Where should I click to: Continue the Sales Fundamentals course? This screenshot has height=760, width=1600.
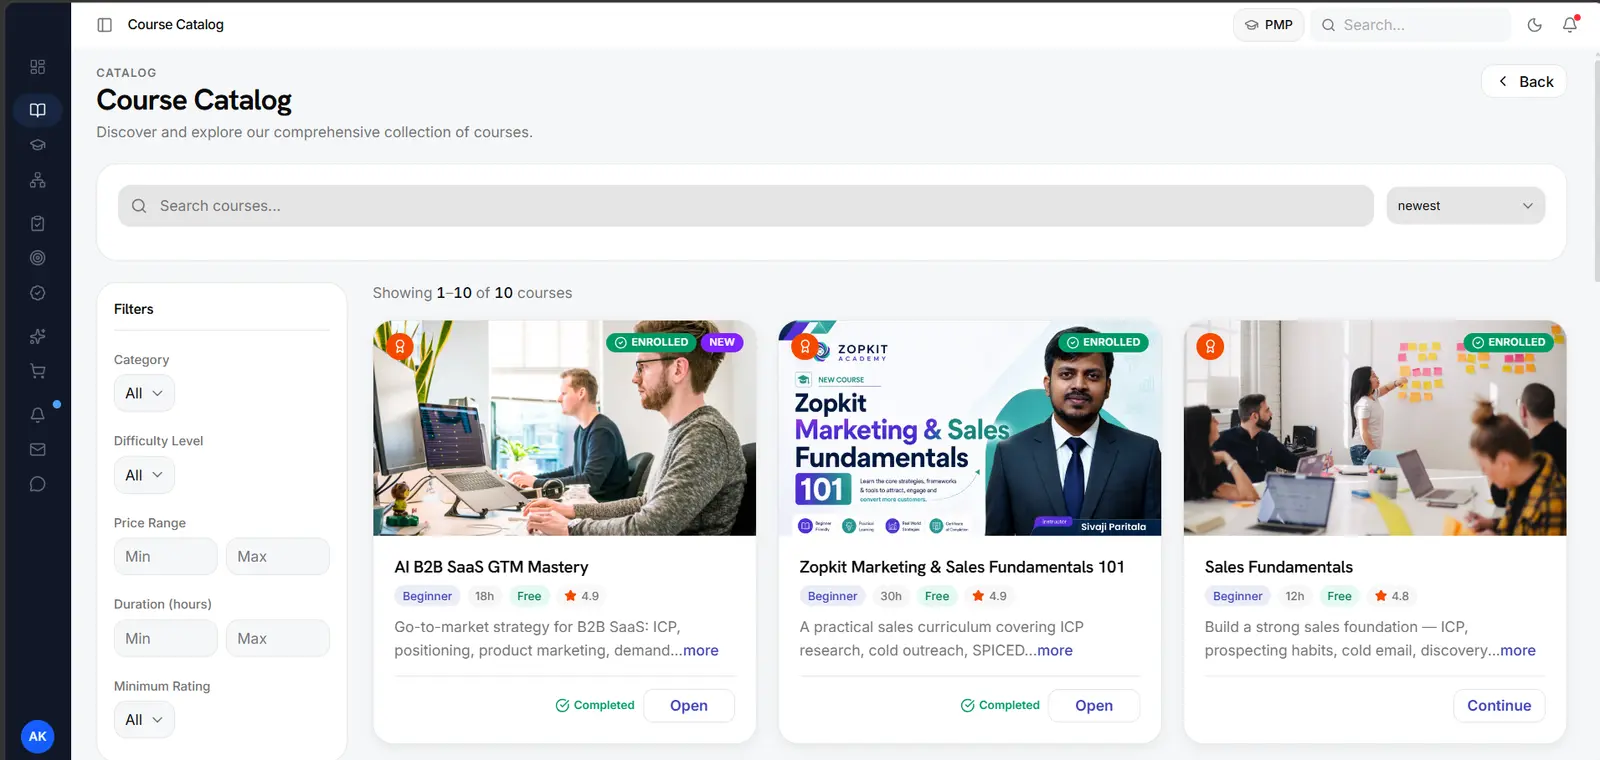point(1499,706)
